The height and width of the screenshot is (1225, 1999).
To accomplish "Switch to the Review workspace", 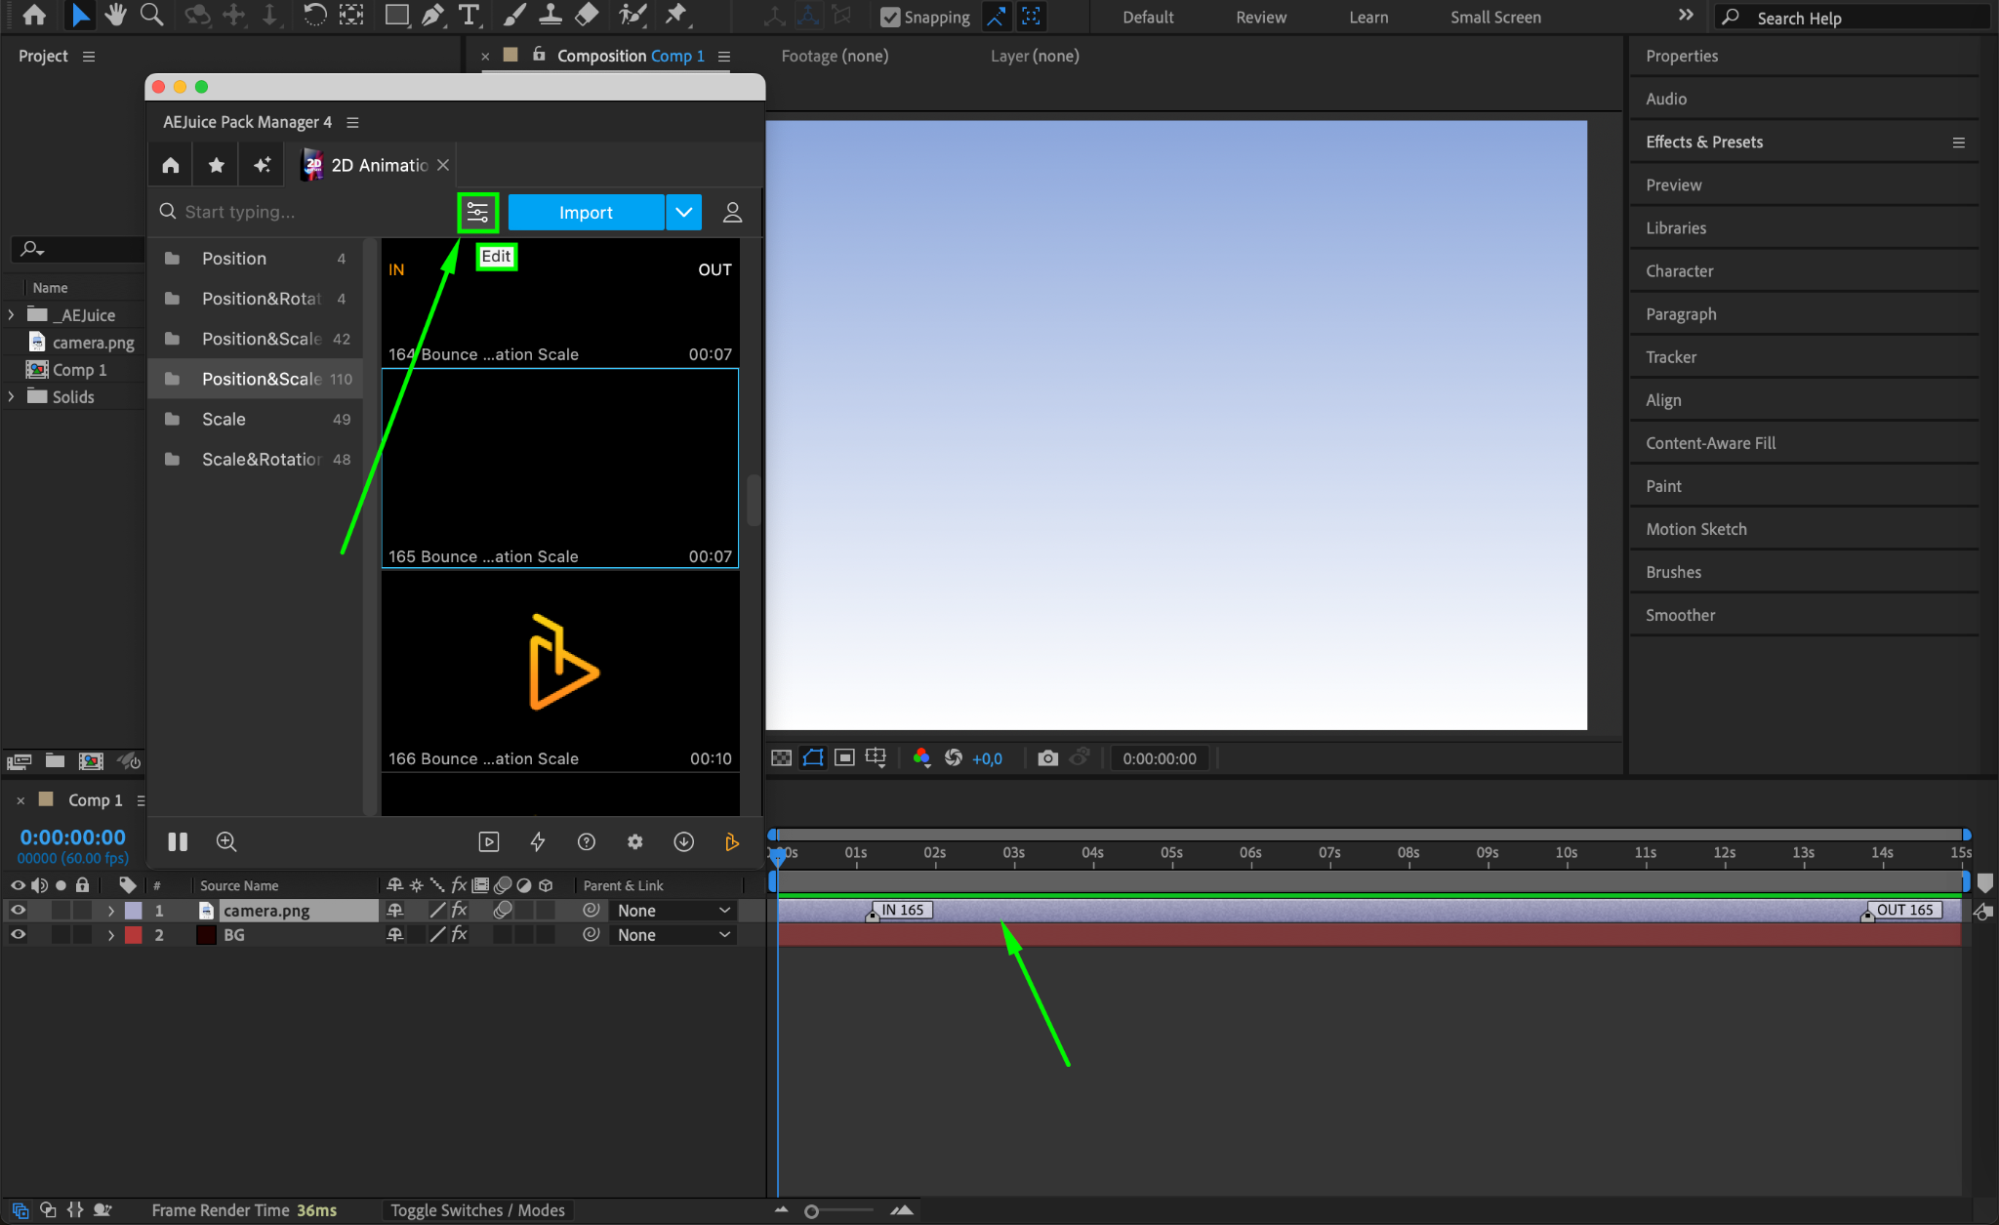I will pyautogui.click(x=1260, y=17).
